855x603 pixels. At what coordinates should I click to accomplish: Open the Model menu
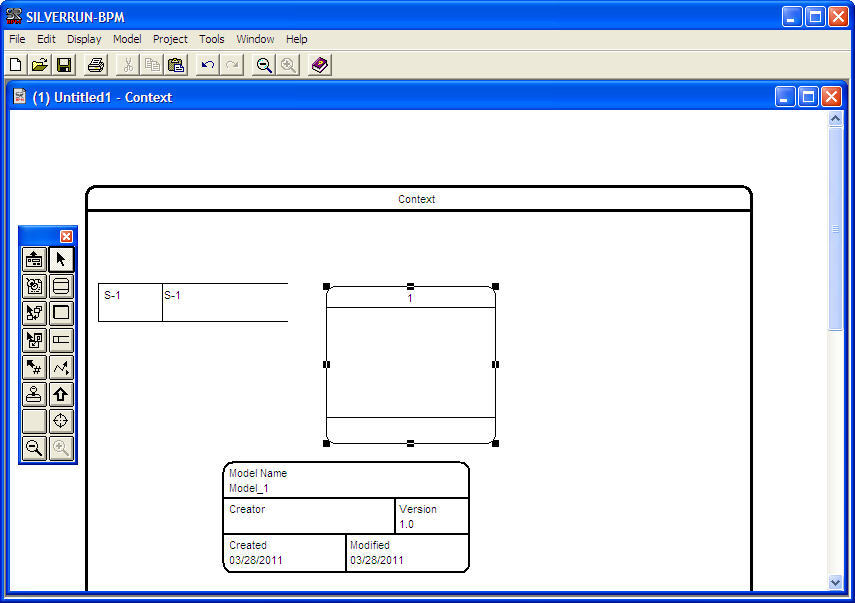127,39
